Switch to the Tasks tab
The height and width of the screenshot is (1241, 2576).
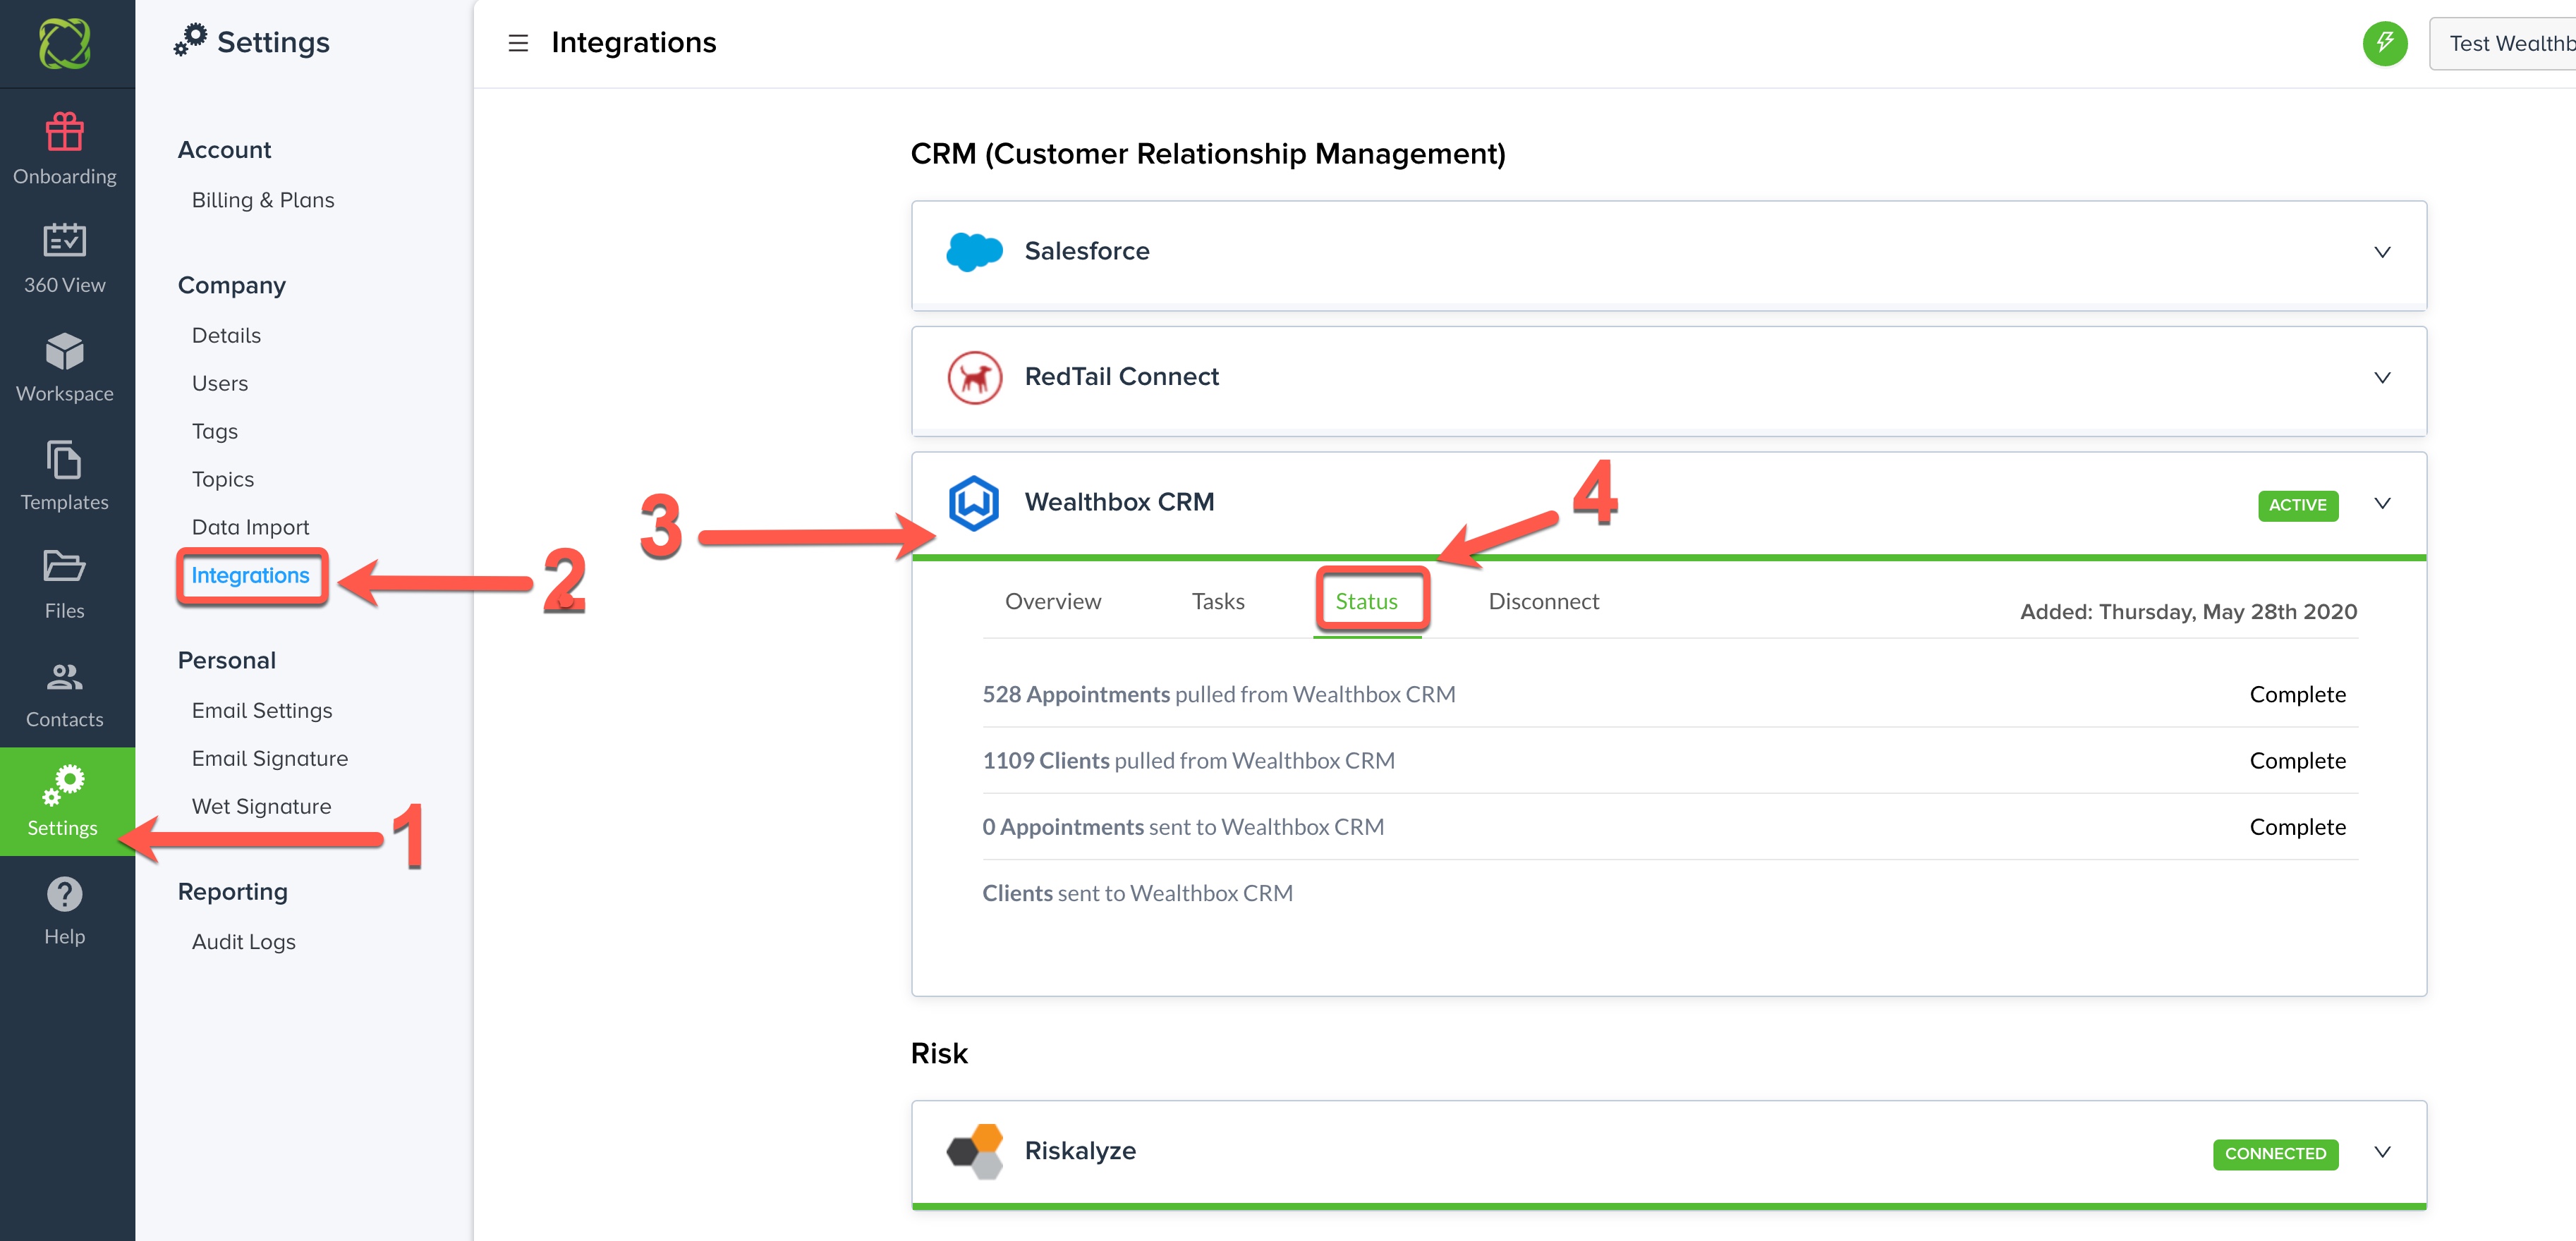1217,601
